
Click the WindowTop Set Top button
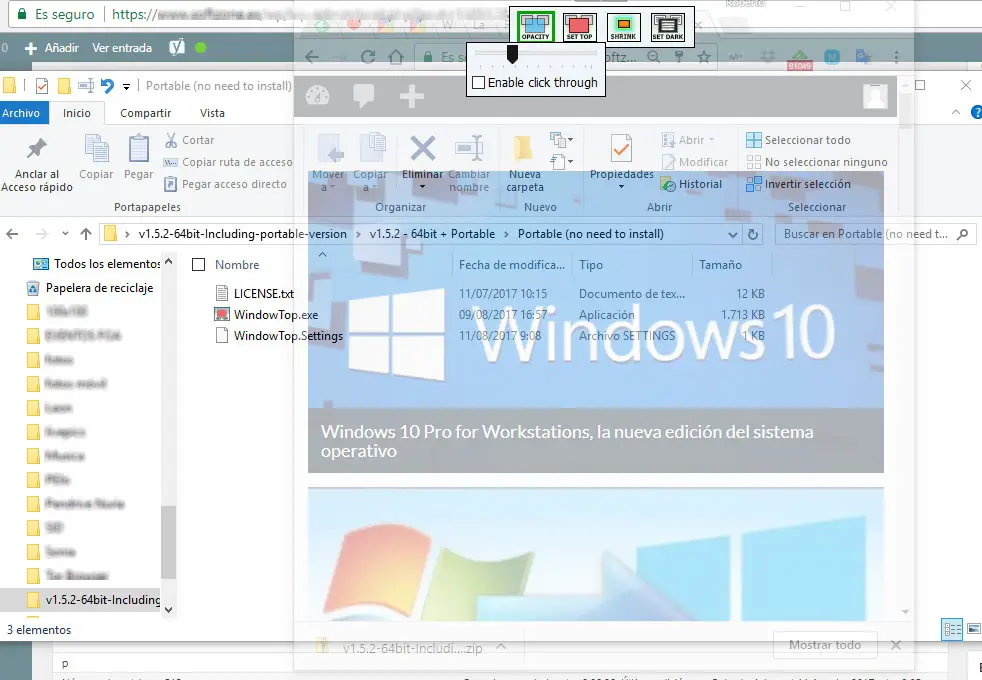click(579, 27)
